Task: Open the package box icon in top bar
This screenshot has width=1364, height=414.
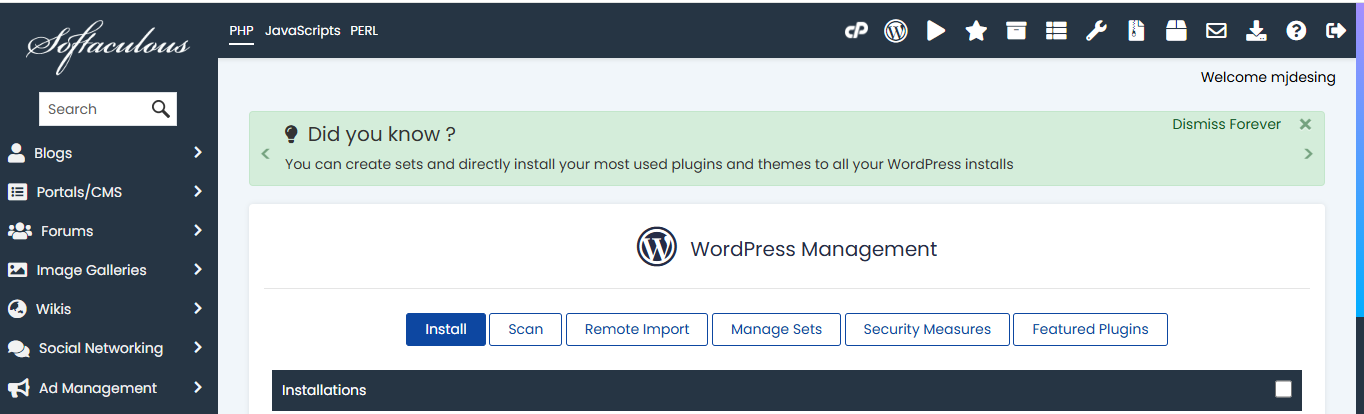Action: click(x=1176, y=31)
